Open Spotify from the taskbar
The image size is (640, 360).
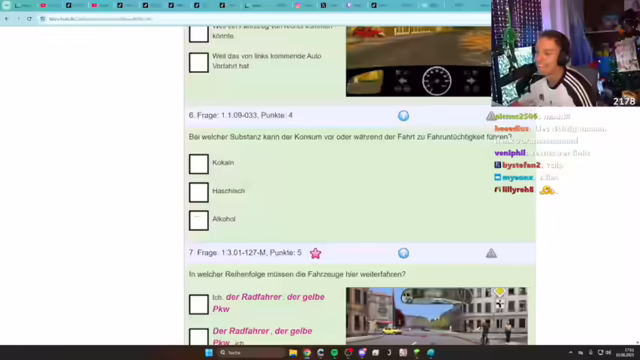pos(334,353)
